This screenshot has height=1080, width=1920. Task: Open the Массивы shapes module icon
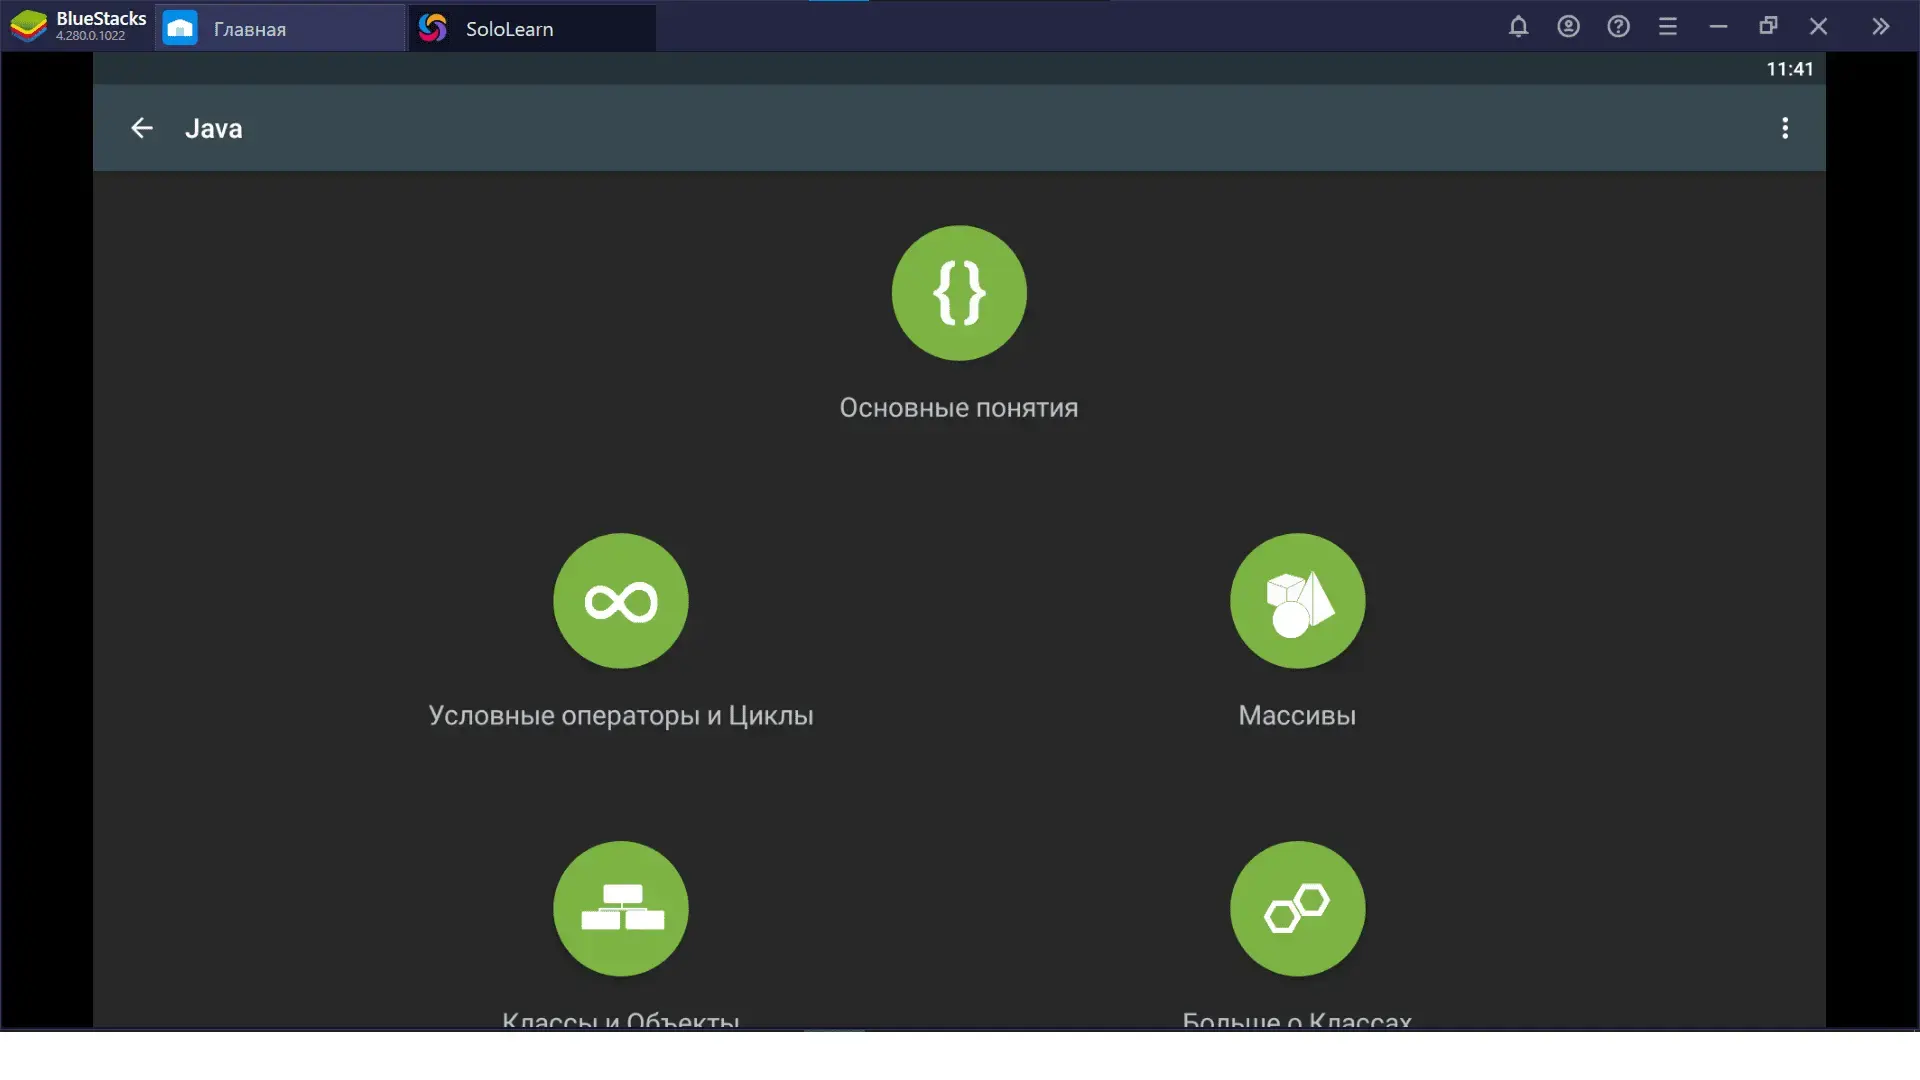click(1297, 601)
